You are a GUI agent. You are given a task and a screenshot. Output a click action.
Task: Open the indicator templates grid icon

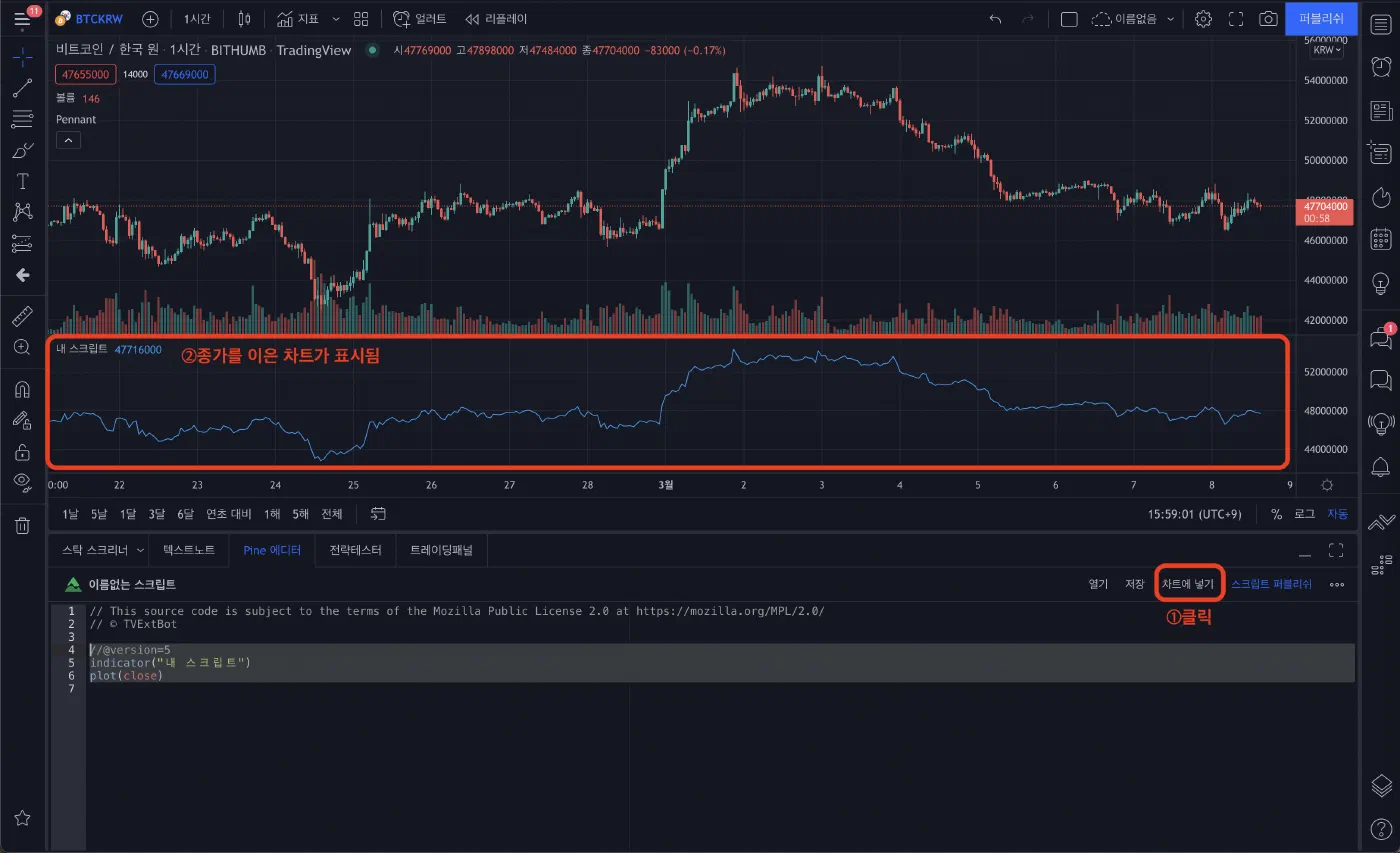point(361,19)
